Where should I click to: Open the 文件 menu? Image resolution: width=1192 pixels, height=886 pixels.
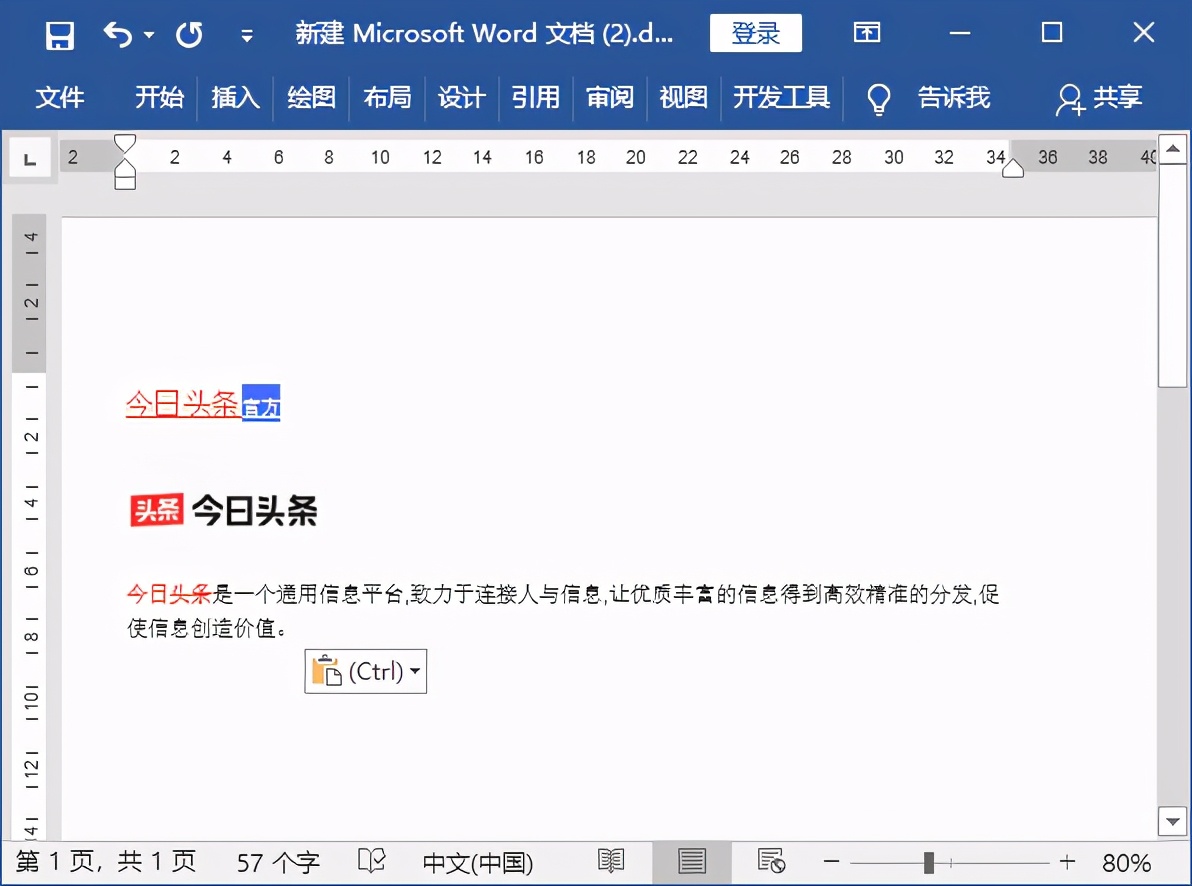[59, 97]
